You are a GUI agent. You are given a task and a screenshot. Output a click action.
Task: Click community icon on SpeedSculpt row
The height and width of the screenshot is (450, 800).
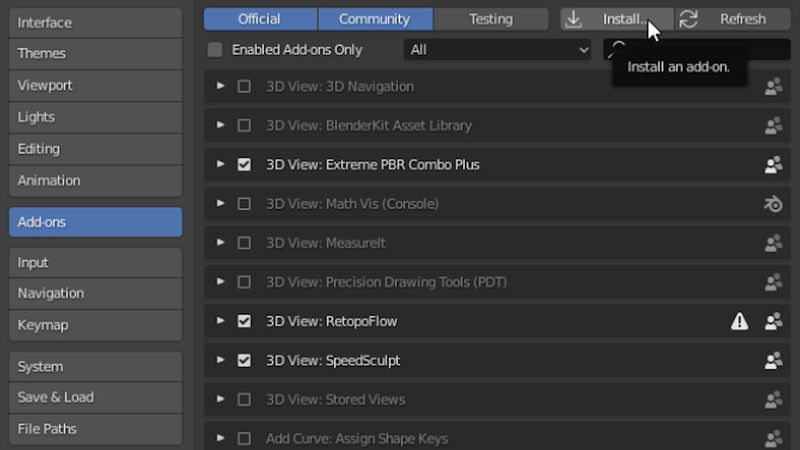(773, 361)
